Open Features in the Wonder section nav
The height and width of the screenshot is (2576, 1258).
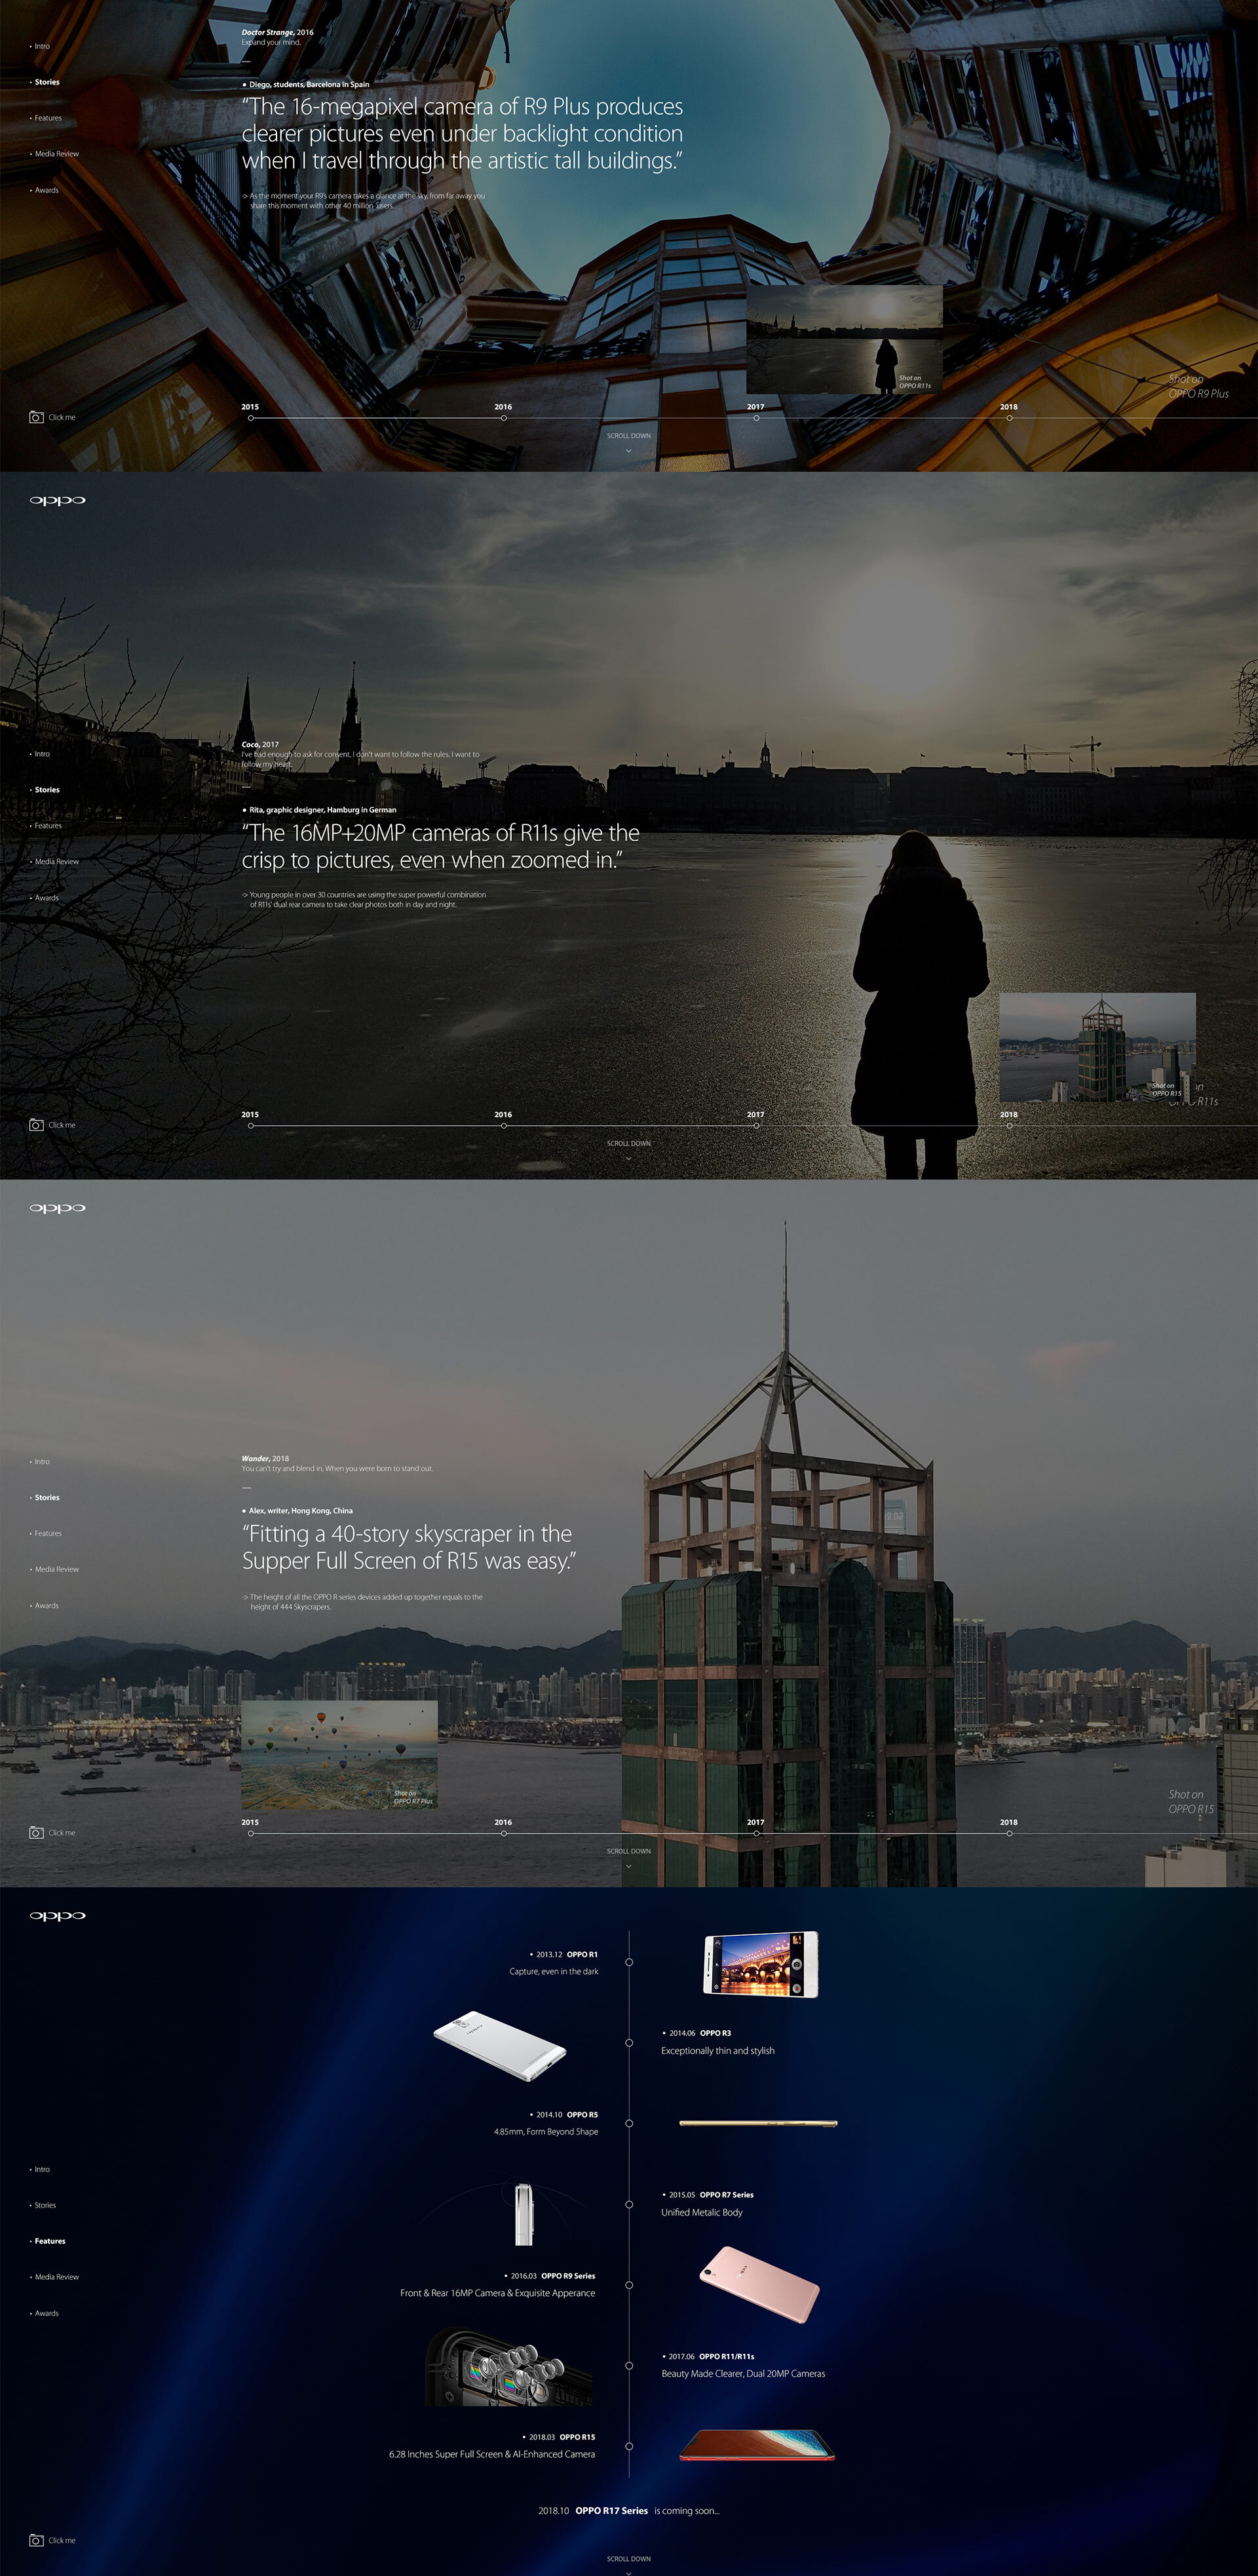pyautogui.click(x=47, y=1534)
